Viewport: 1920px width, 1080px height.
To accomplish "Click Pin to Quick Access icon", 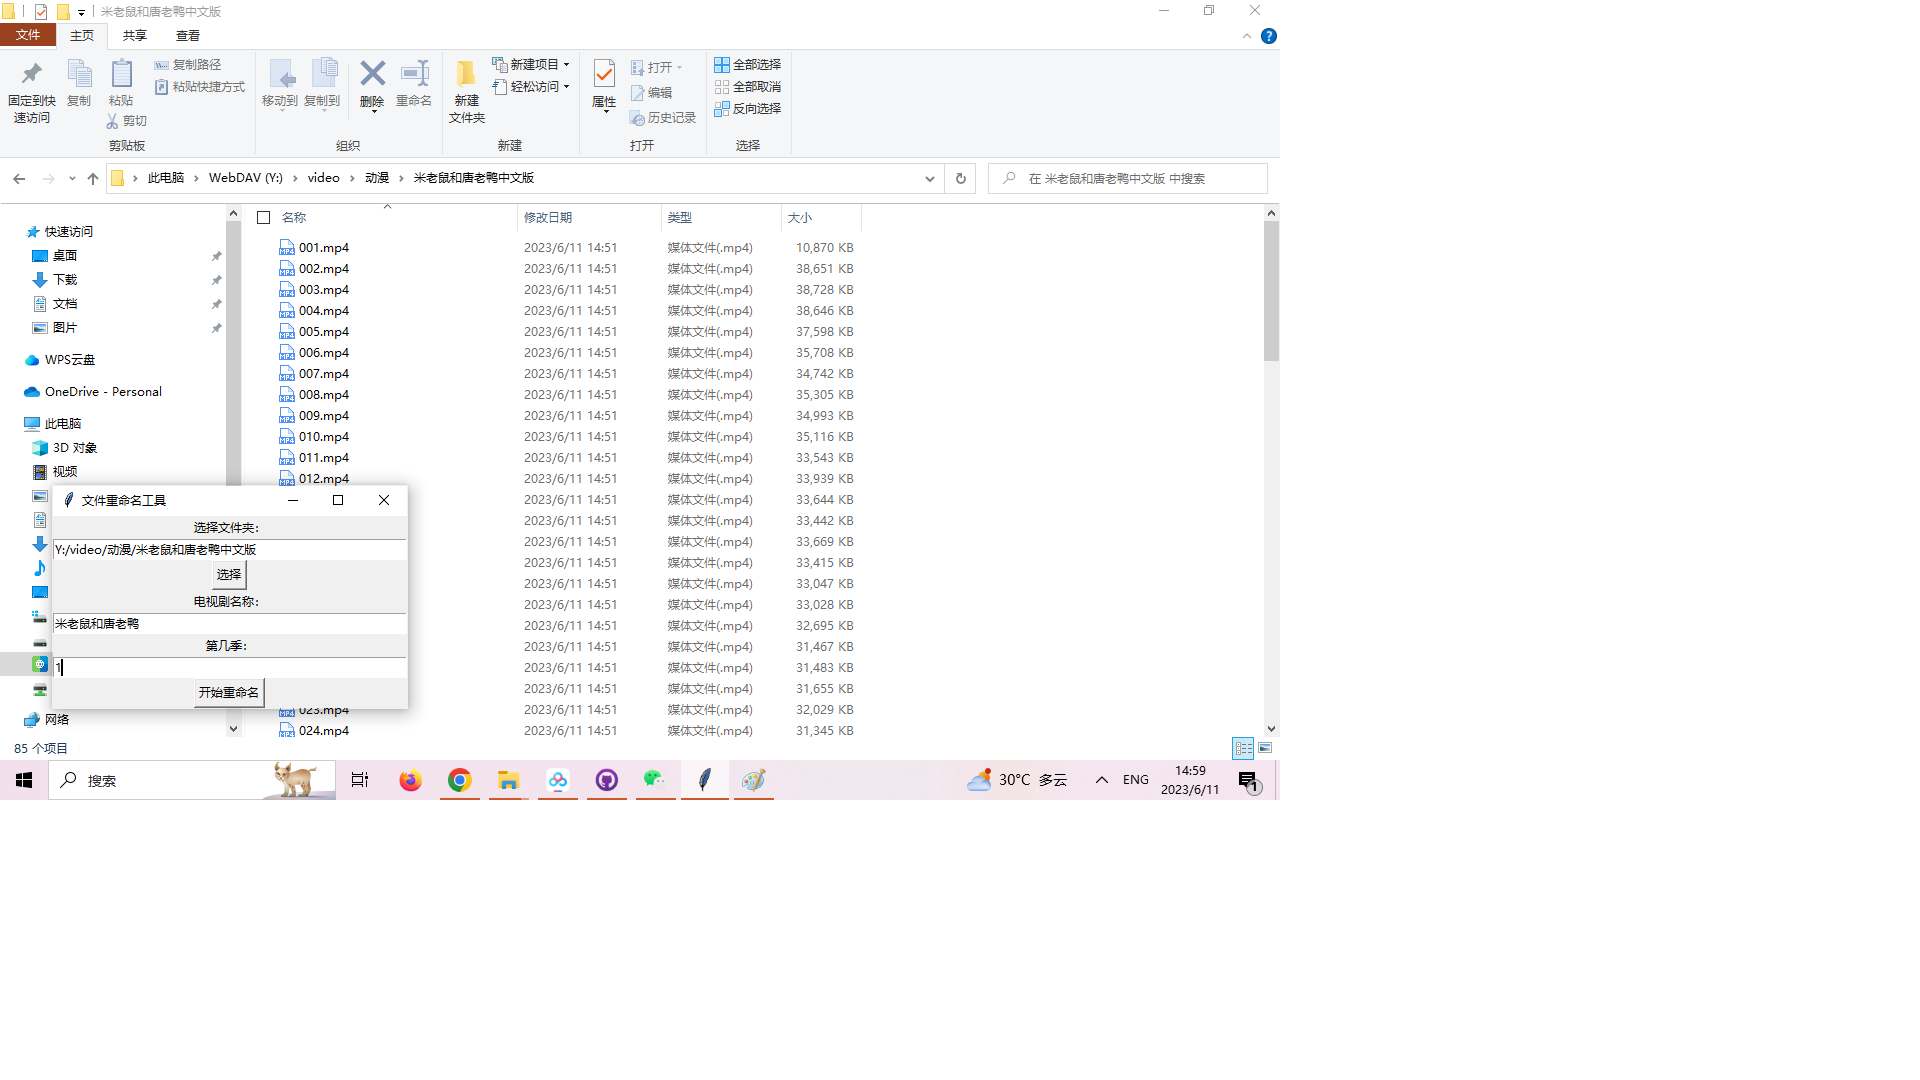I will click(x=31, y=75).
